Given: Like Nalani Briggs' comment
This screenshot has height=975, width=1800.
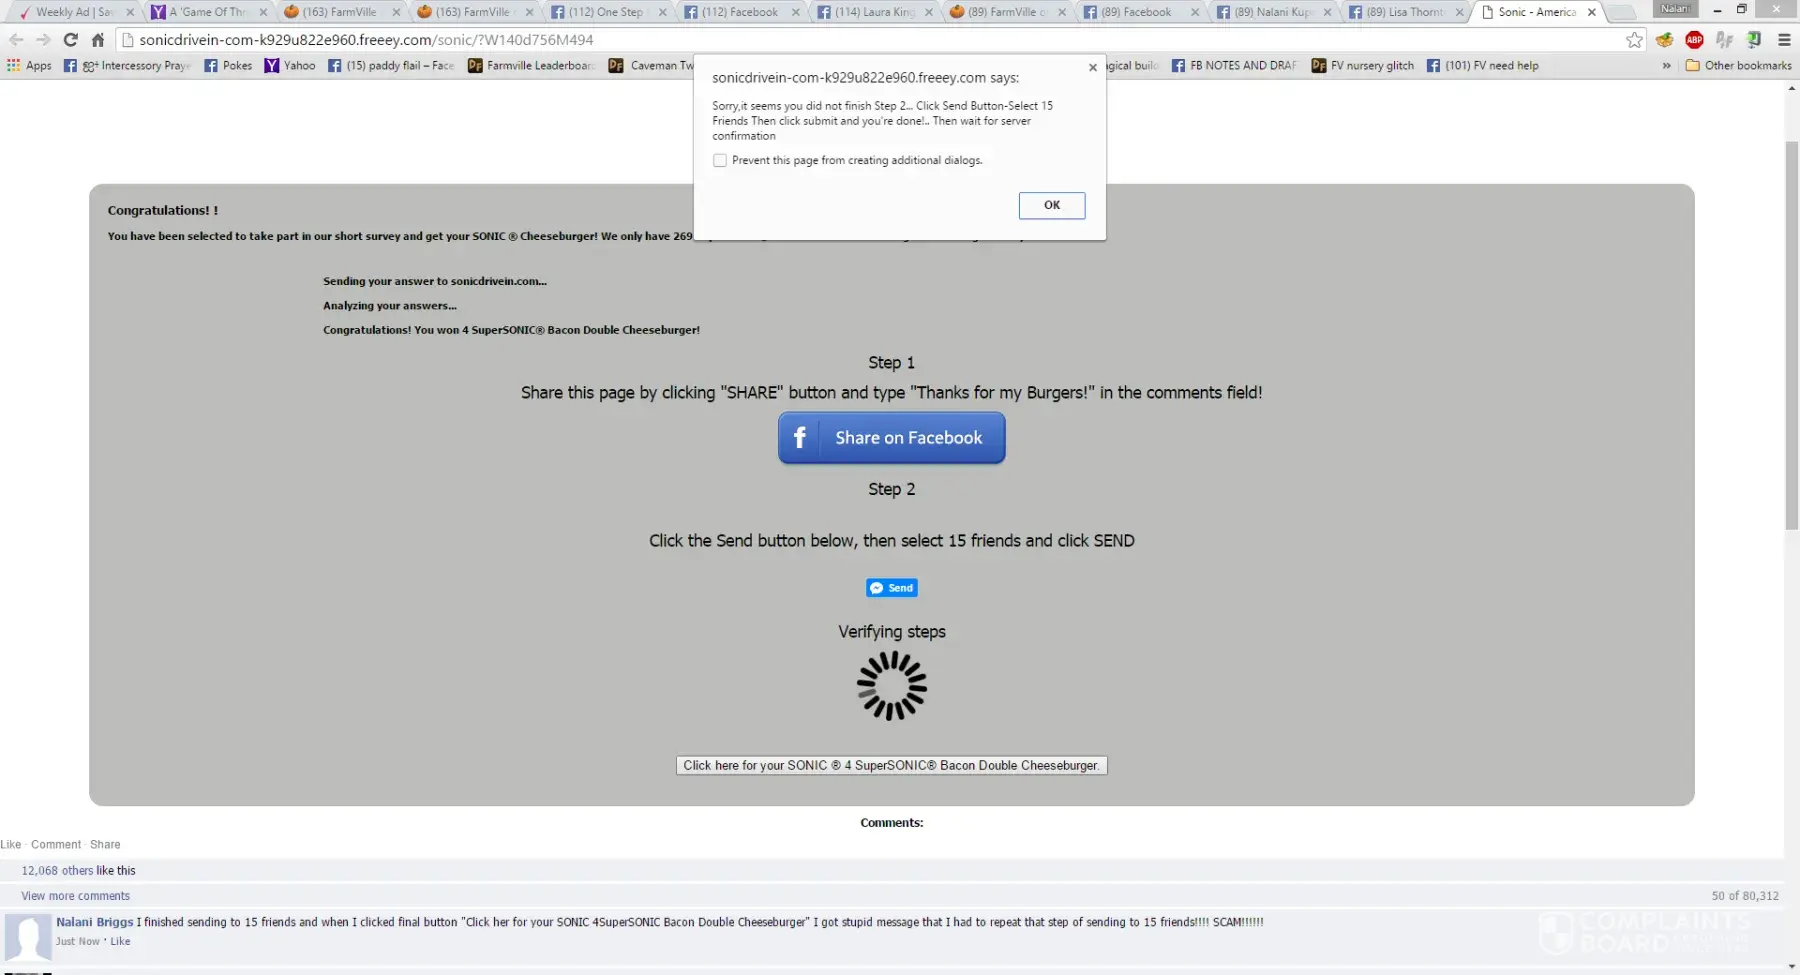Looking at the screenshot, I should click(120, 941).
